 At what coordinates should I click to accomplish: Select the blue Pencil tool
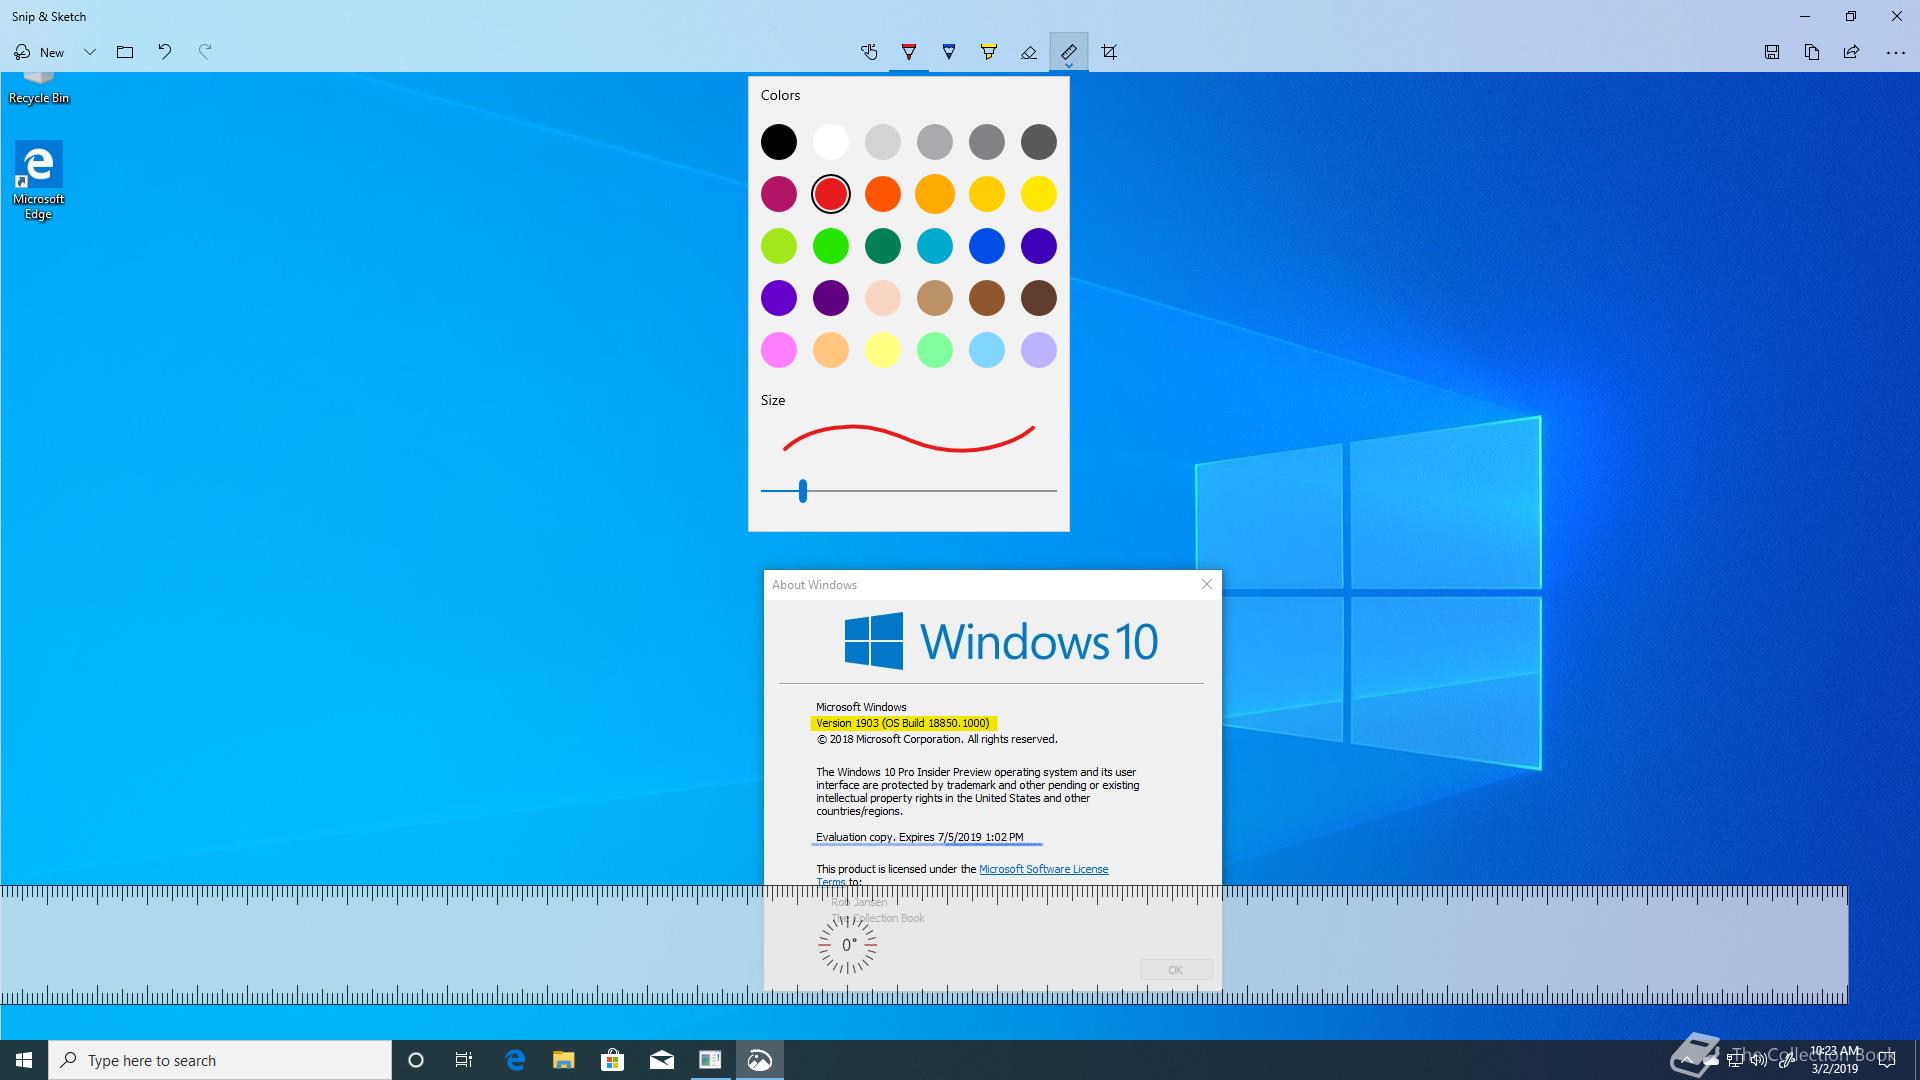(949, 52)
